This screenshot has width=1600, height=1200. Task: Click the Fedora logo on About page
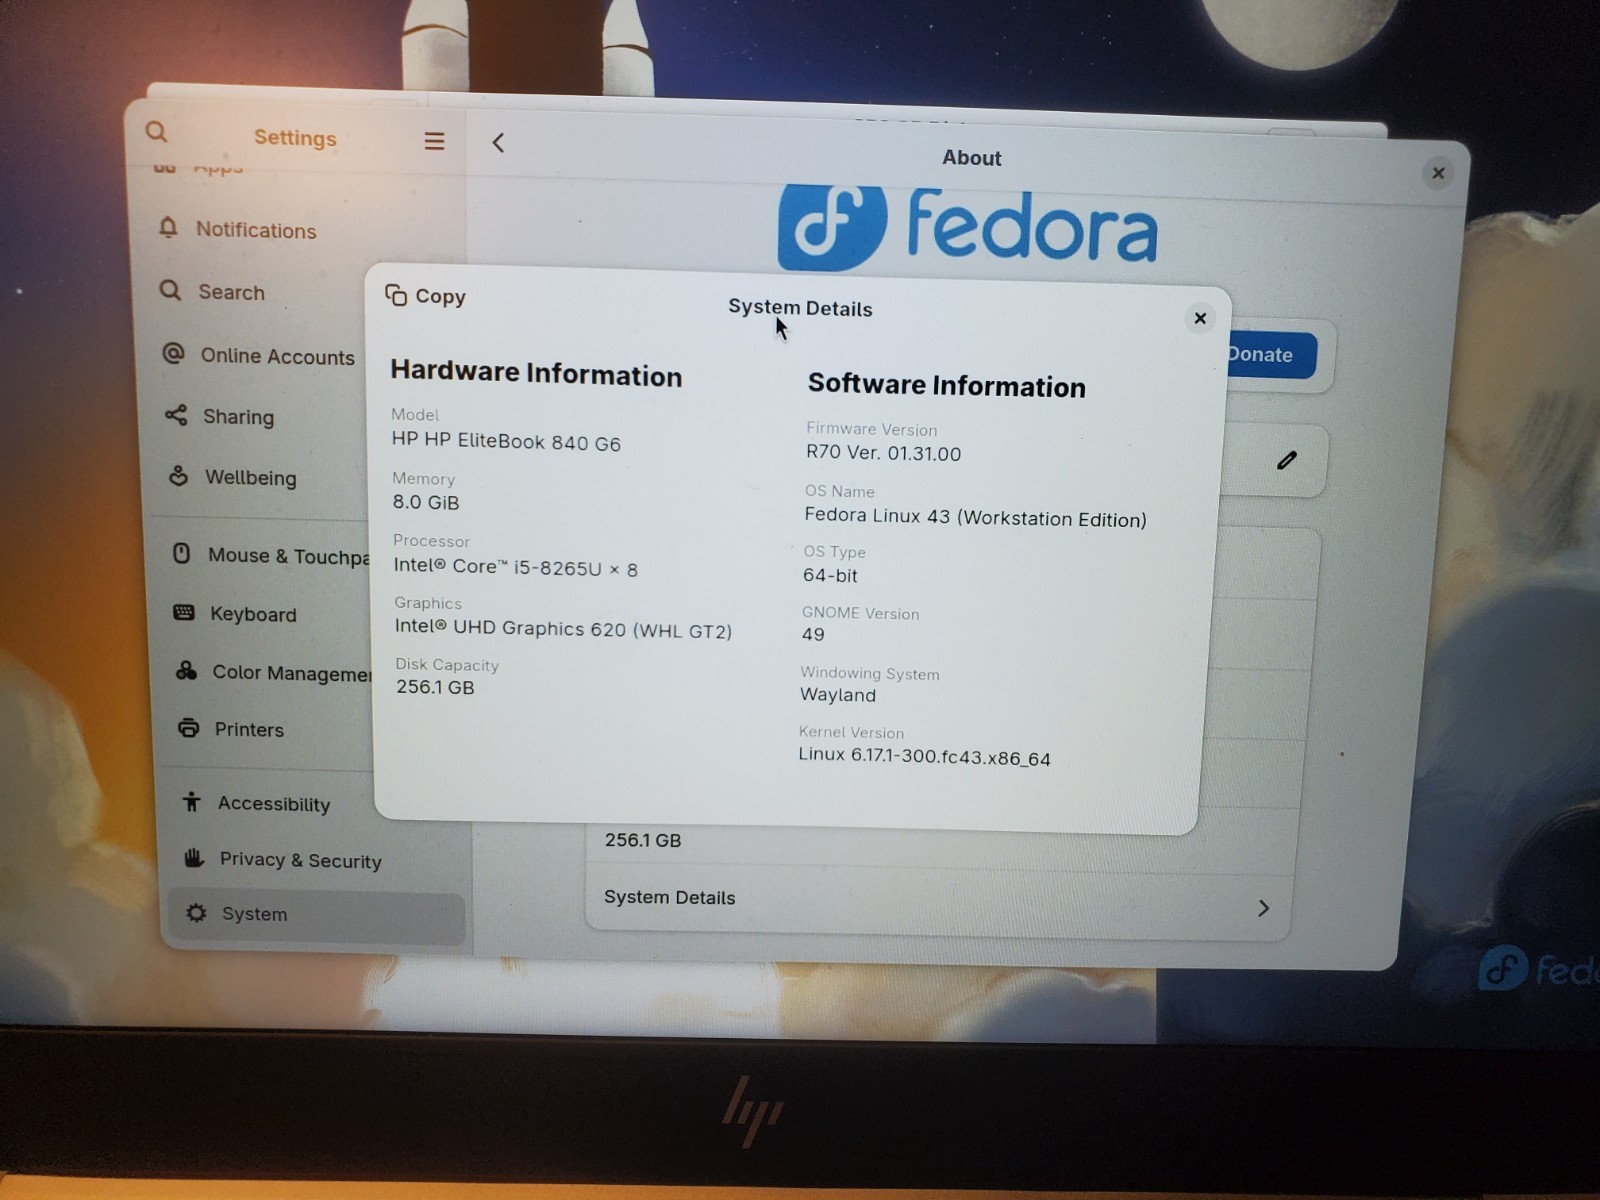pyautogui.click(x=967, y=226)
